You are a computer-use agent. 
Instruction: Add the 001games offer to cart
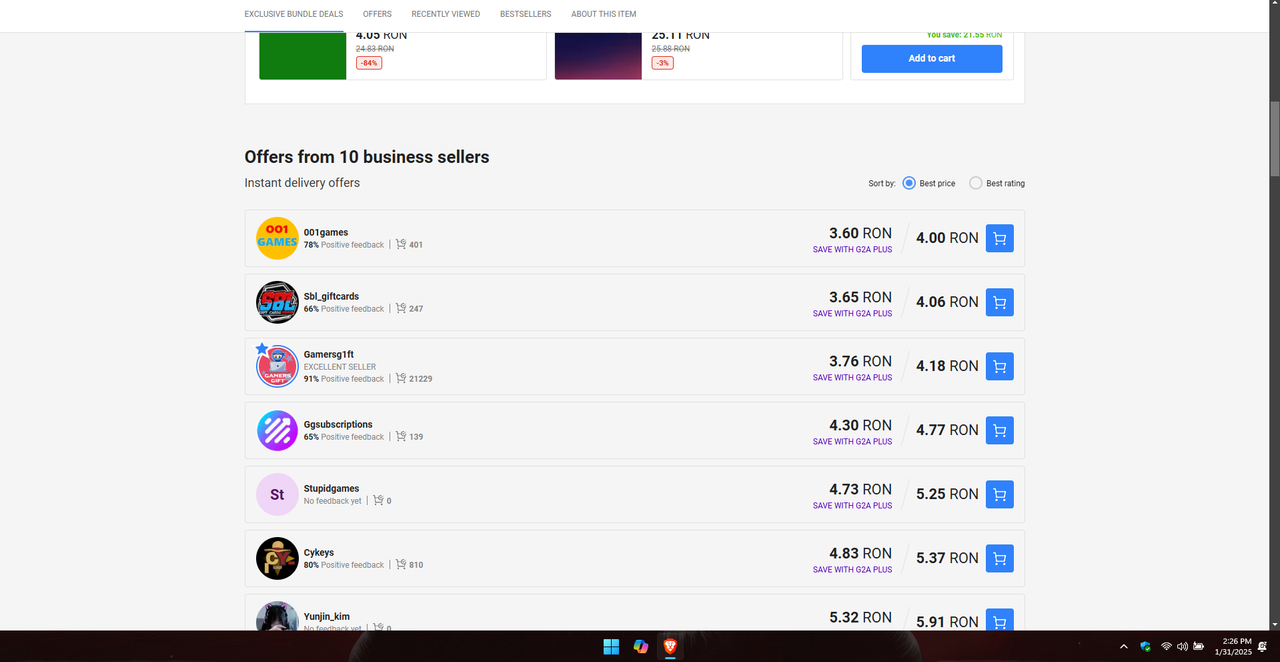(999, 238)
